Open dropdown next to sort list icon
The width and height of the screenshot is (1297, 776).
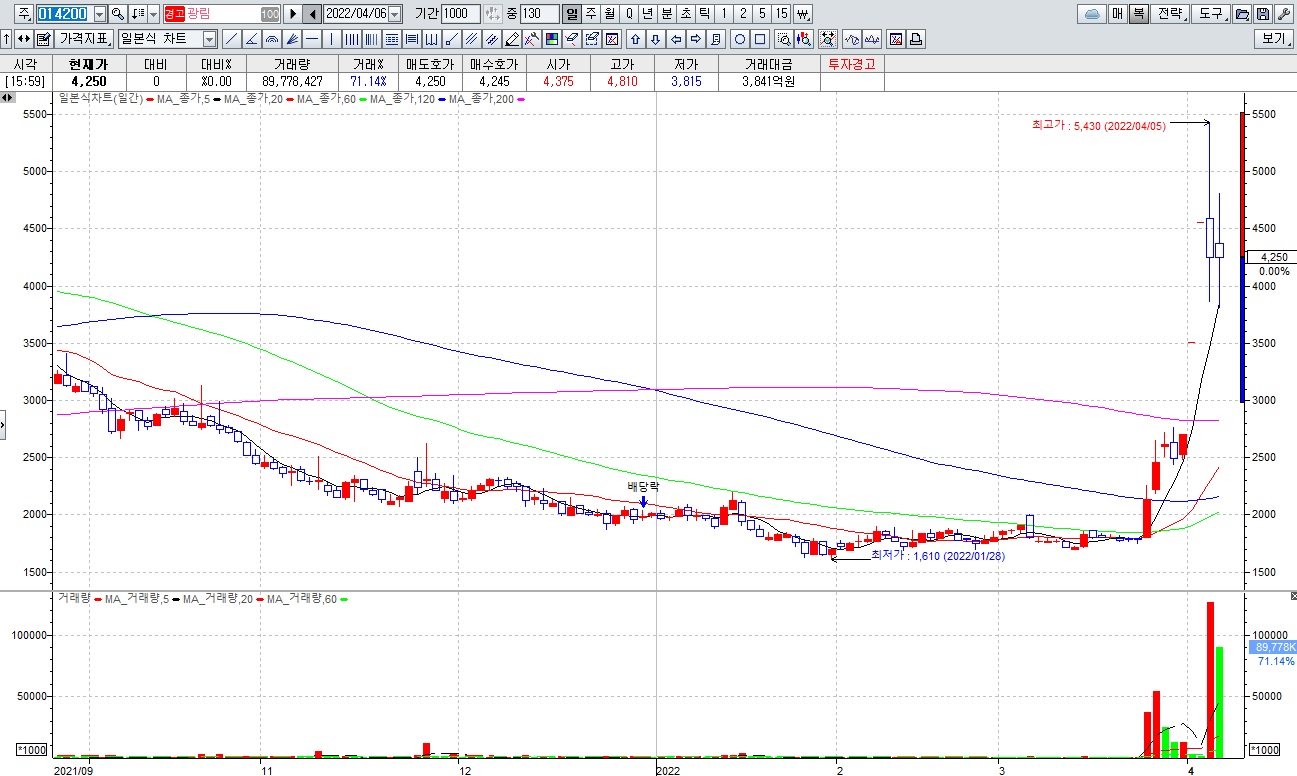(153, 14)
